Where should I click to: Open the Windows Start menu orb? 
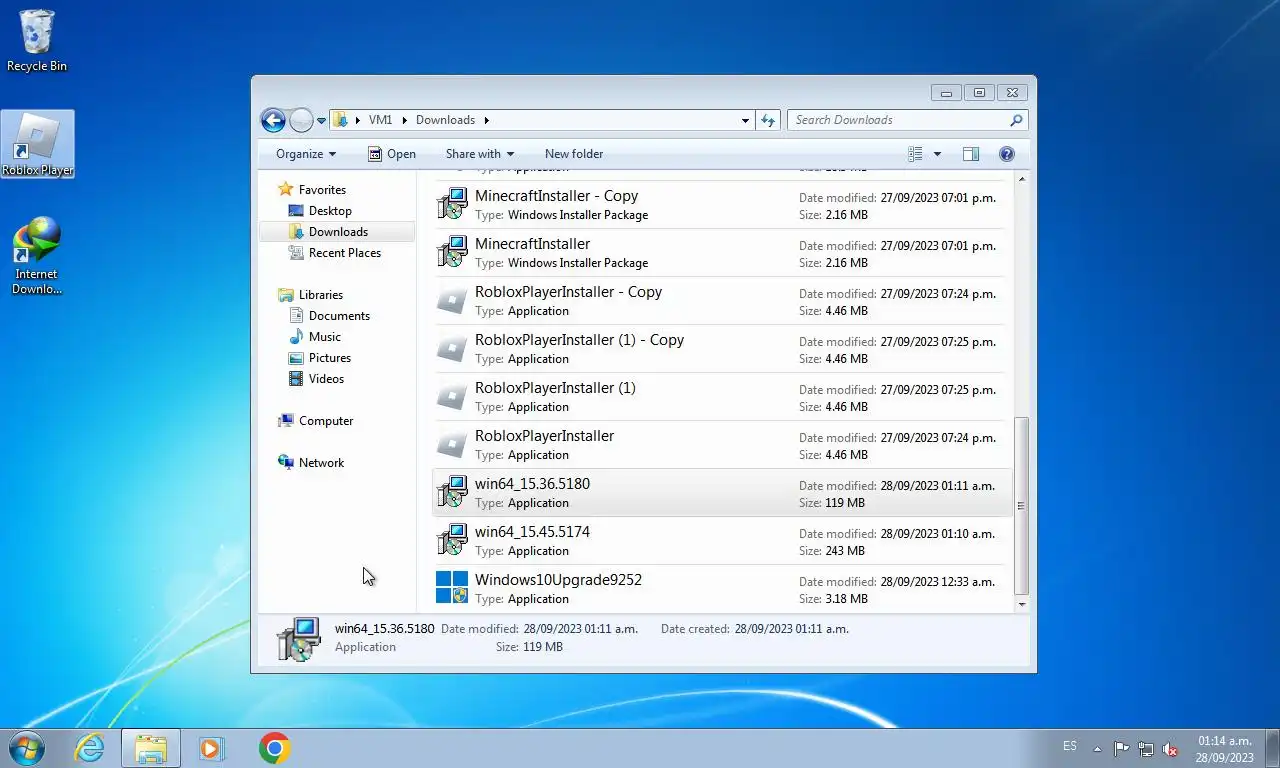pos(27,748)
